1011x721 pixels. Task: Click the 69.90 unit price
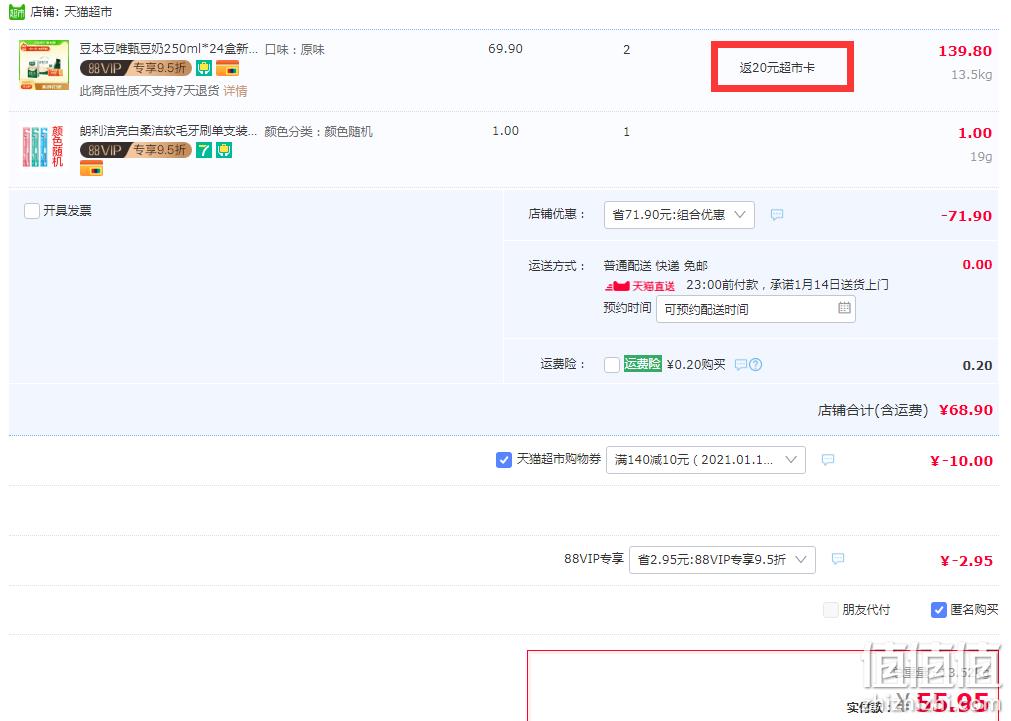[506, 49]
